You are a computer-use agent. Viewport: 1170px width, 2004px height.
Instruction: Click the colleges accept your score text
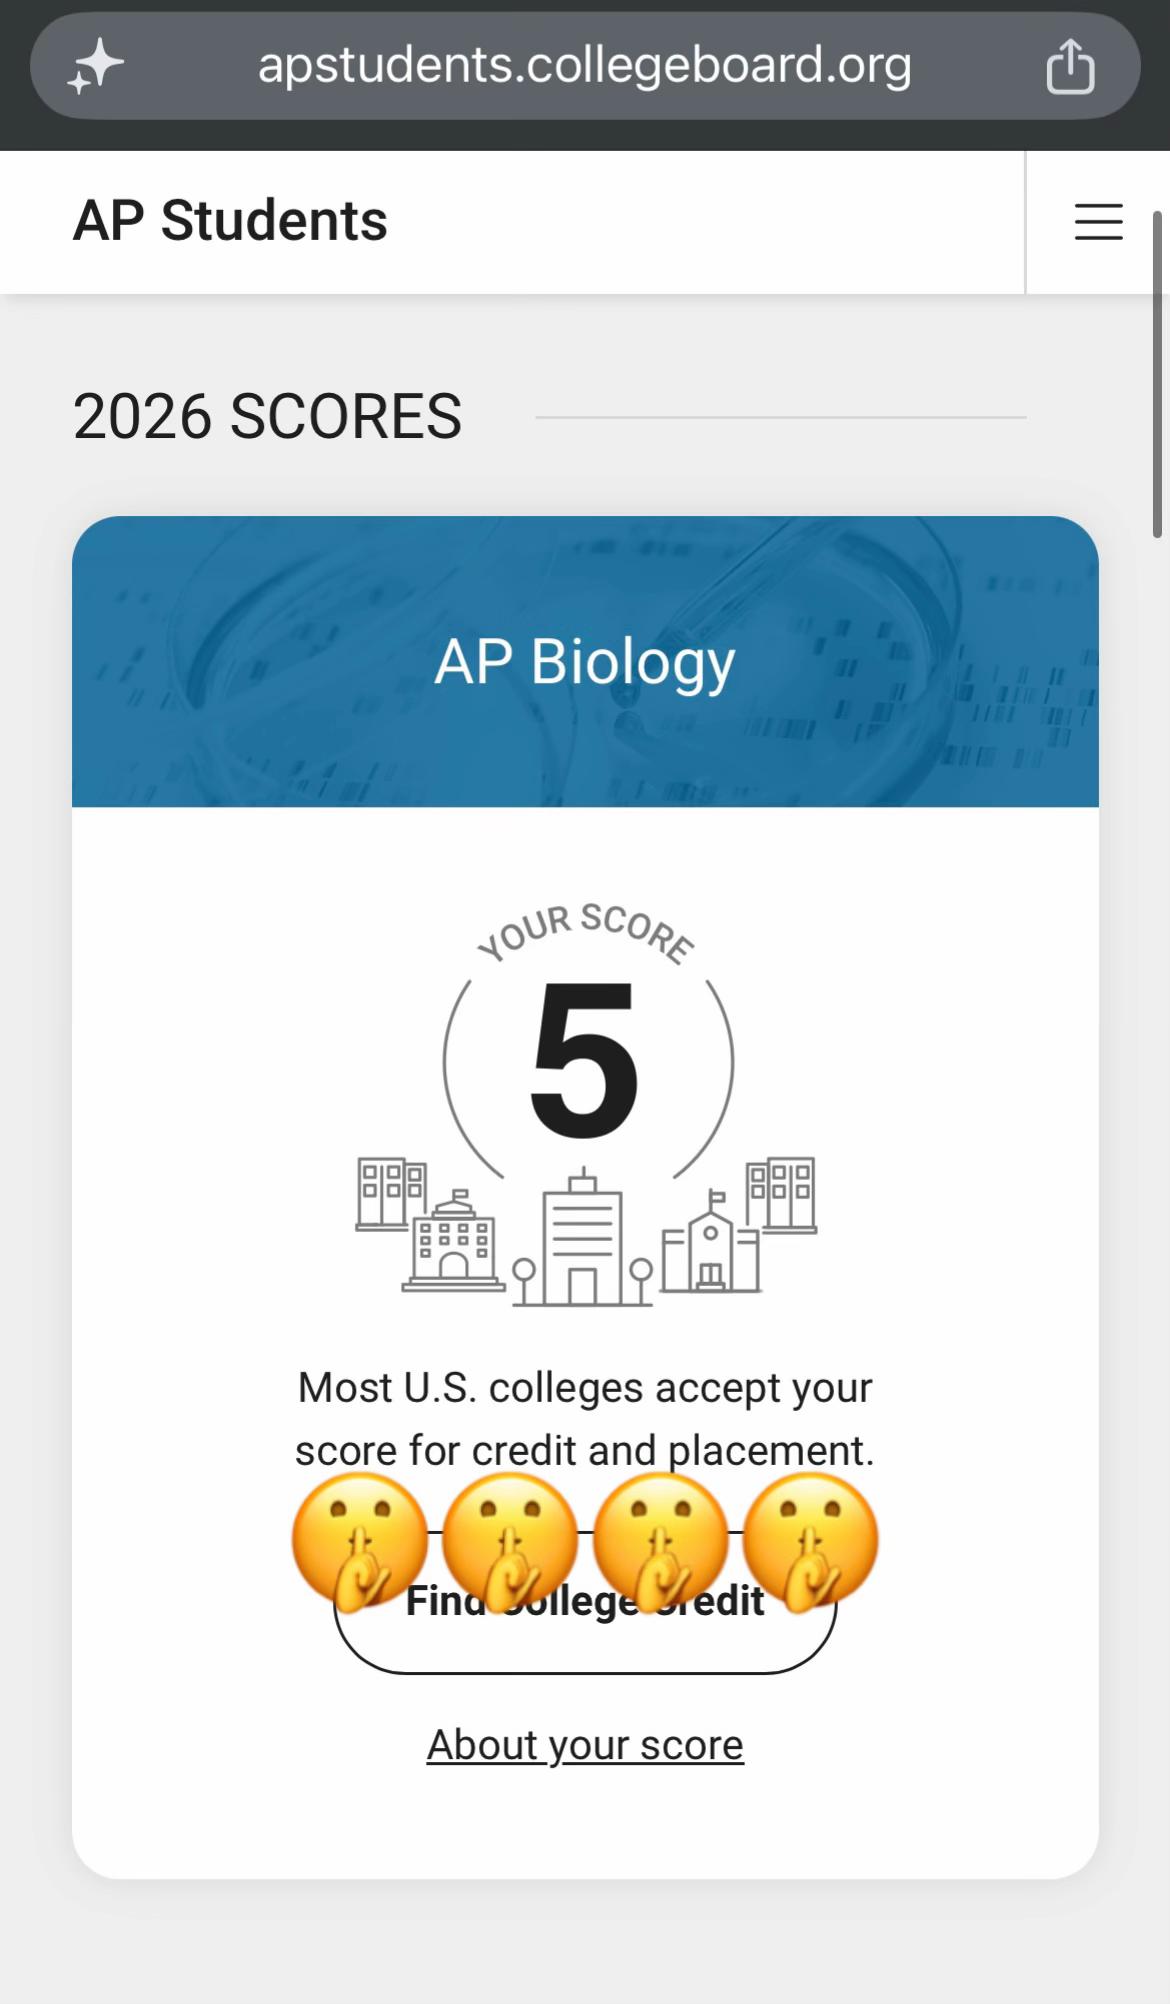coord(585,1419)
